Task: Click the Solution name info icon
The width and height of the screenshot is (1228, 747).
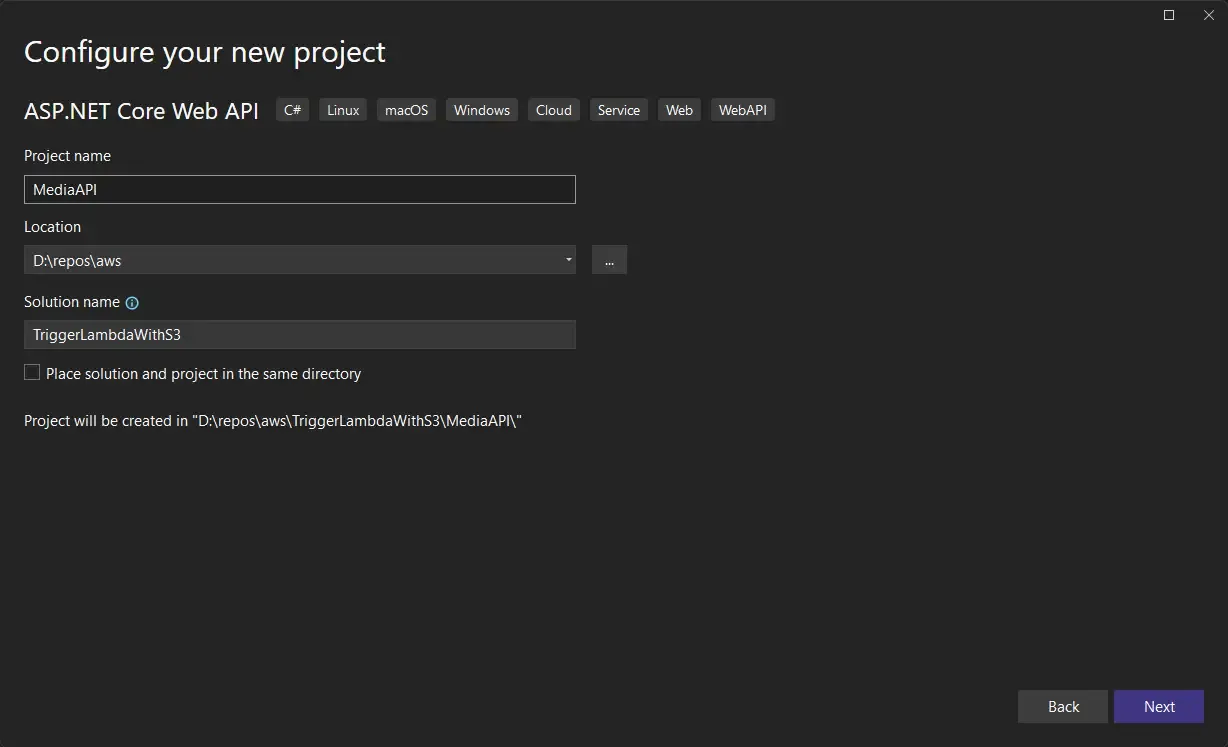Action: coord(133,302)
